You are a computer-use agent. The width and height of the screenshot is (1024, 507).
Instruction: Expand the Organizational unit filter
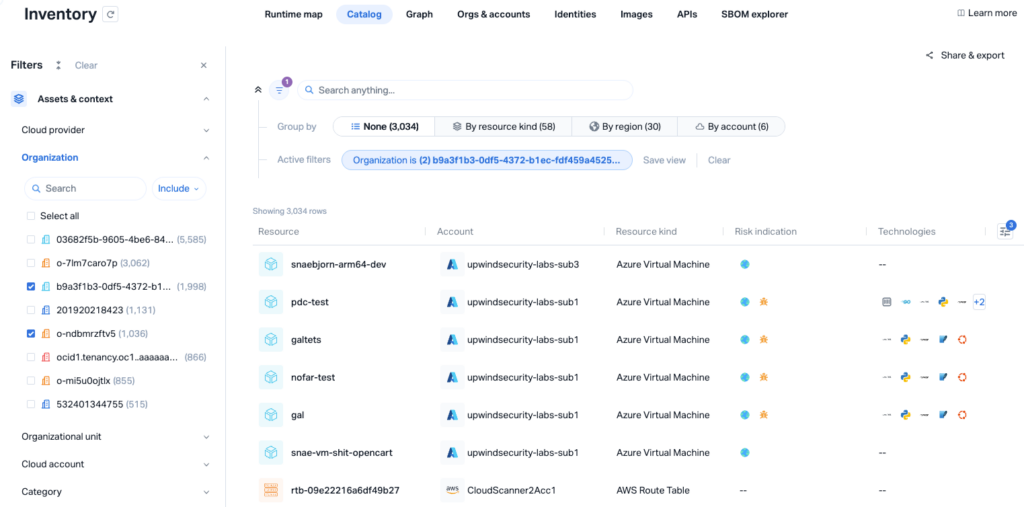(x=206, y=436)
